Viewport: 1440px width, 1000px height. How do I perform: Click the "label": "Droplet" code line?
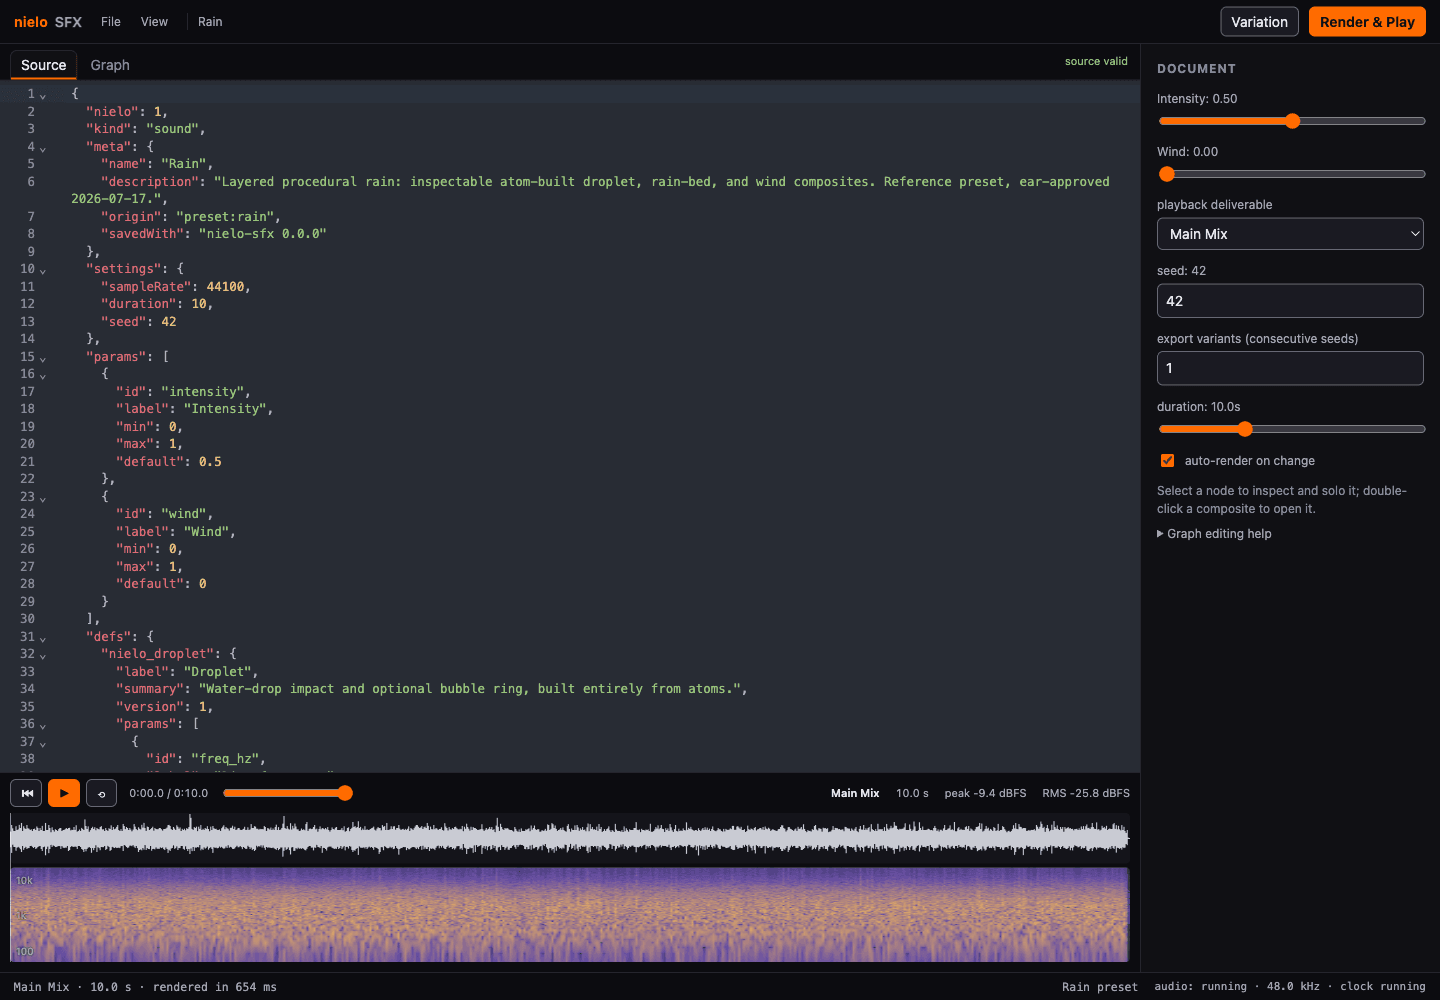187,672
